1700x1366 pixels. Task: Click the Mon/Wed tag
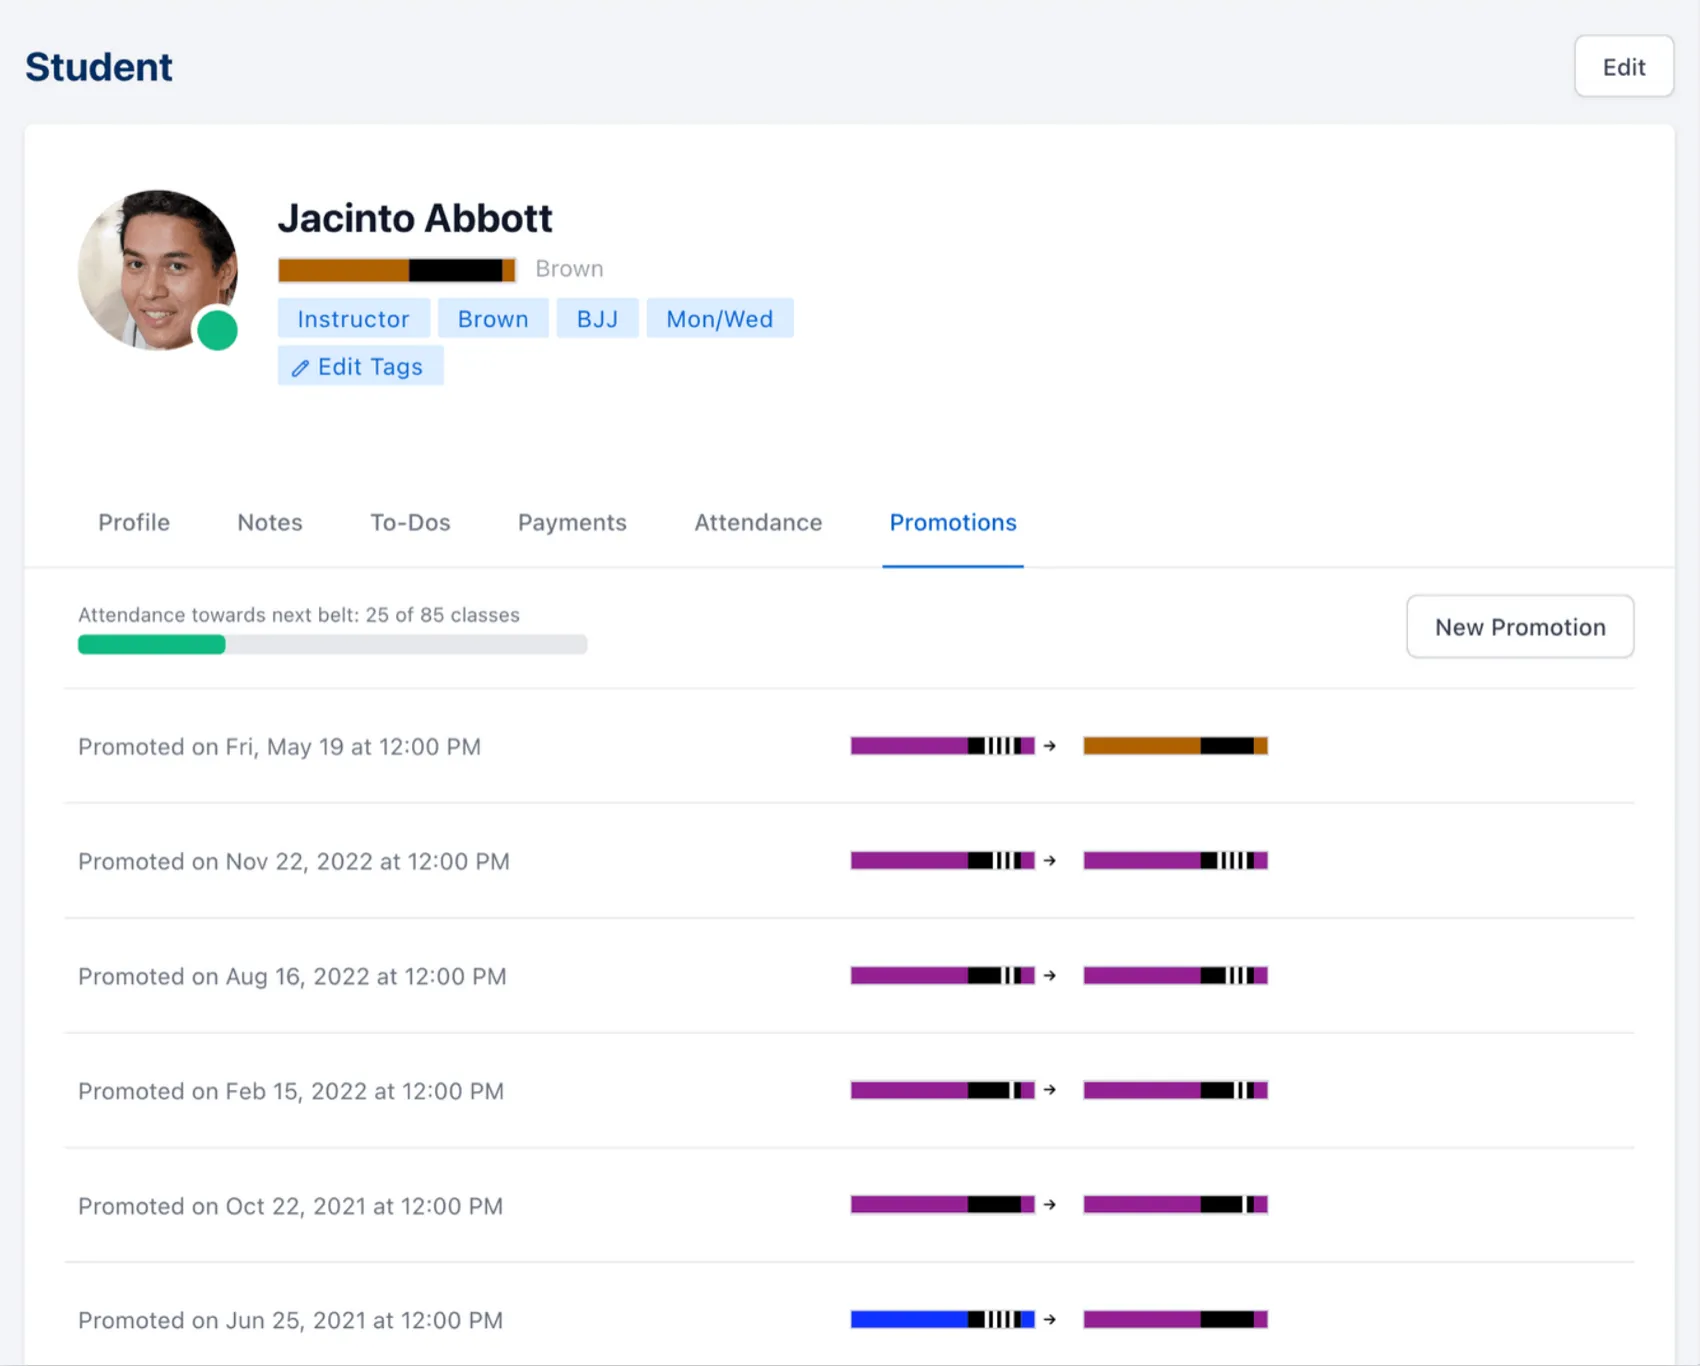(x=719, y=318)
